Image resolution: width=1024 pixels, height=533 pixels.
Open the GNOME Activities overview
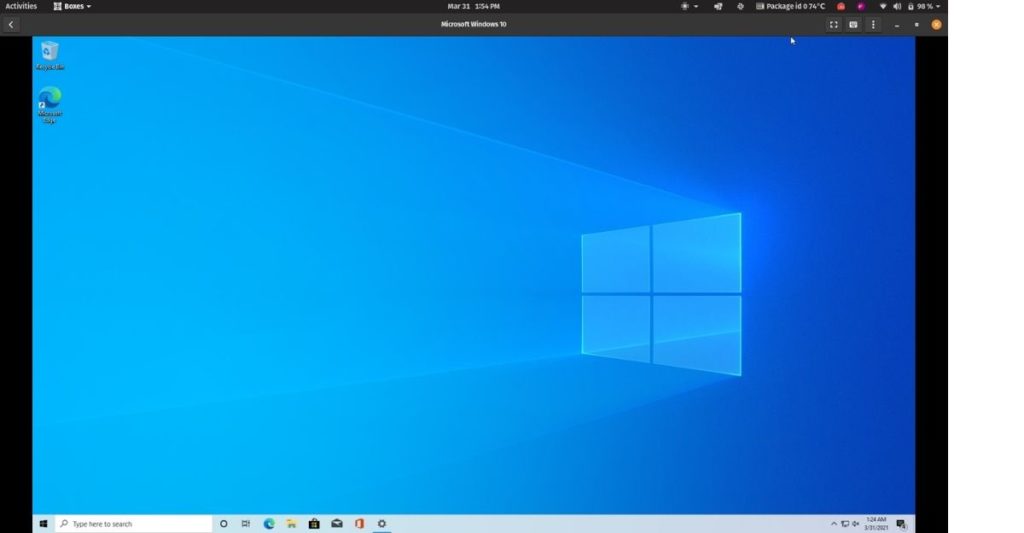21,6
